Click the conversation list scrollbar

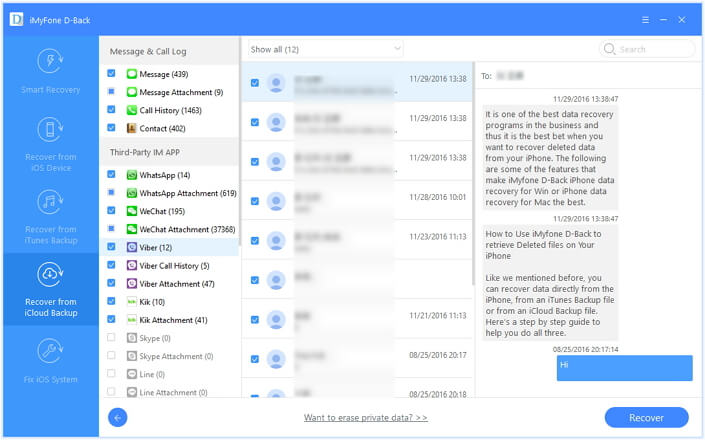[x=473, y=175]
